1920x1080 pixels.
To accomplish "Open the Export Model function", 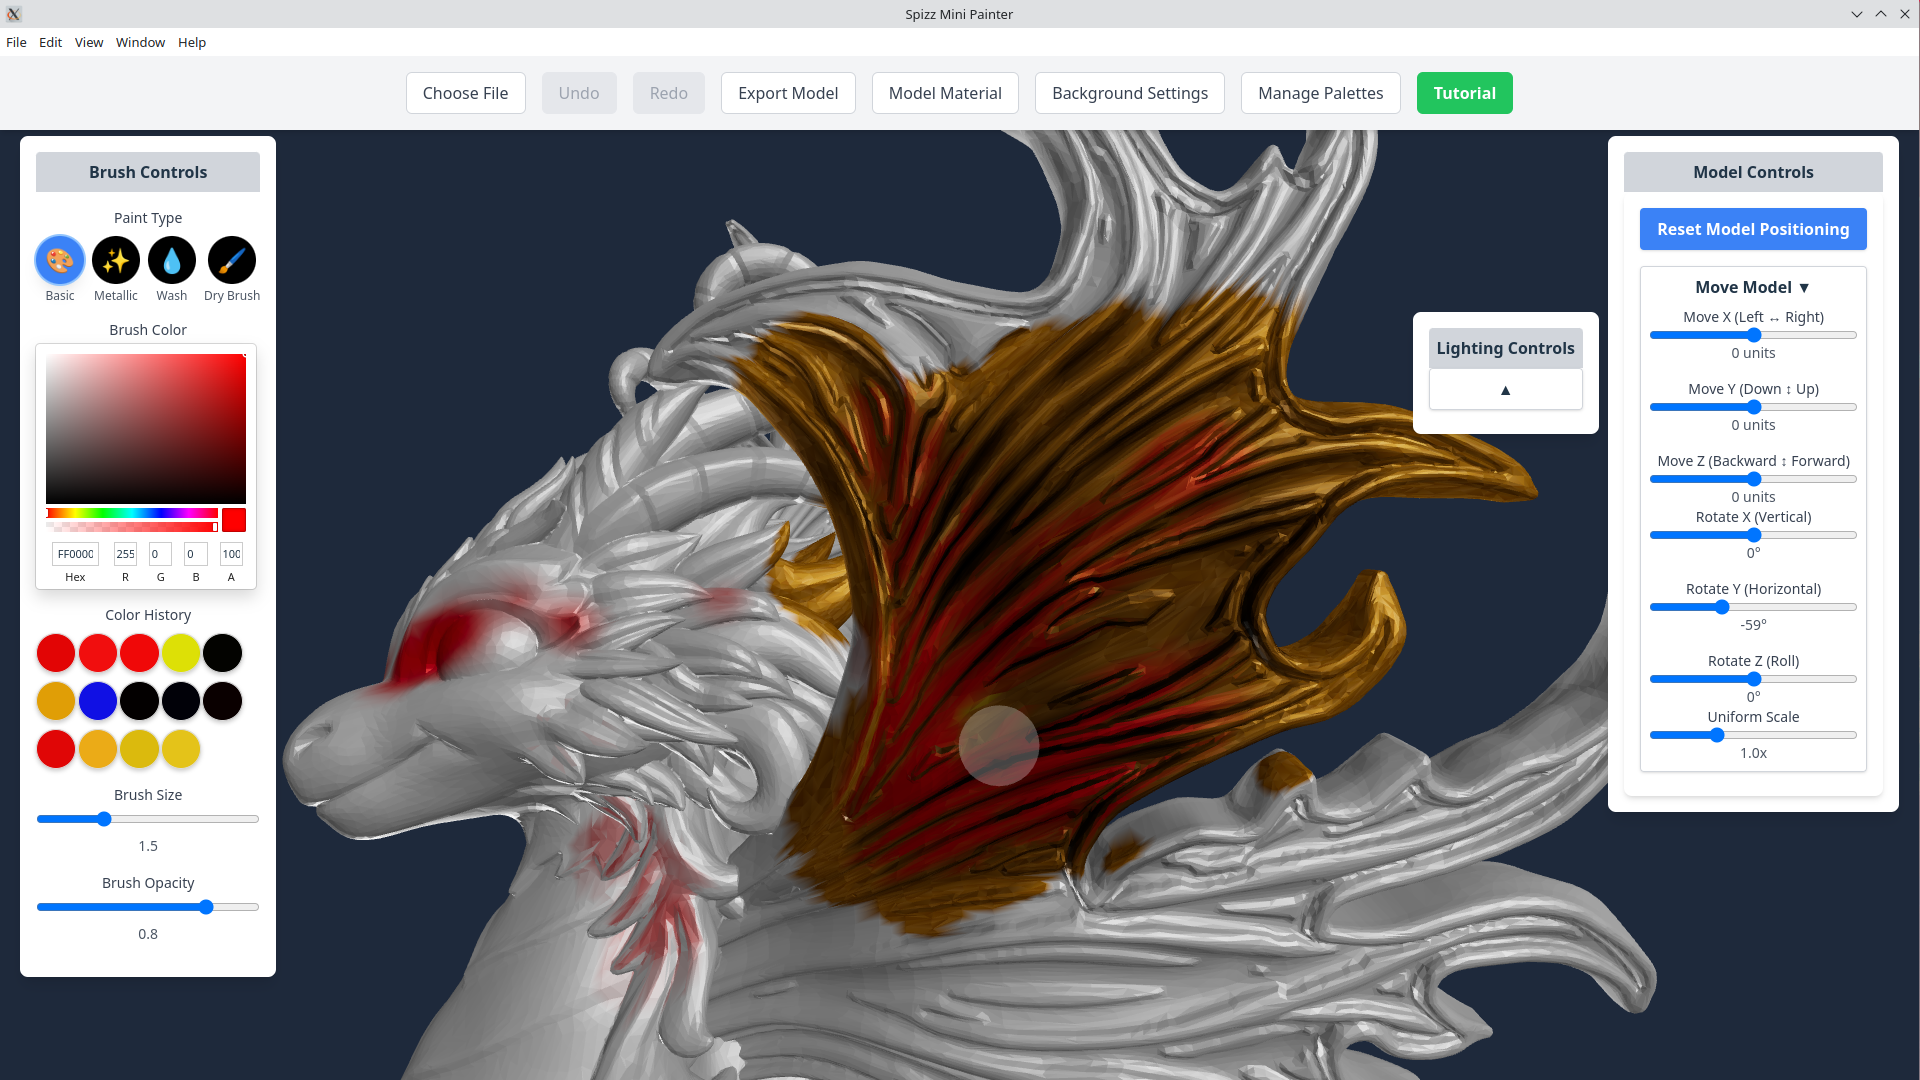I will (789, 92).
